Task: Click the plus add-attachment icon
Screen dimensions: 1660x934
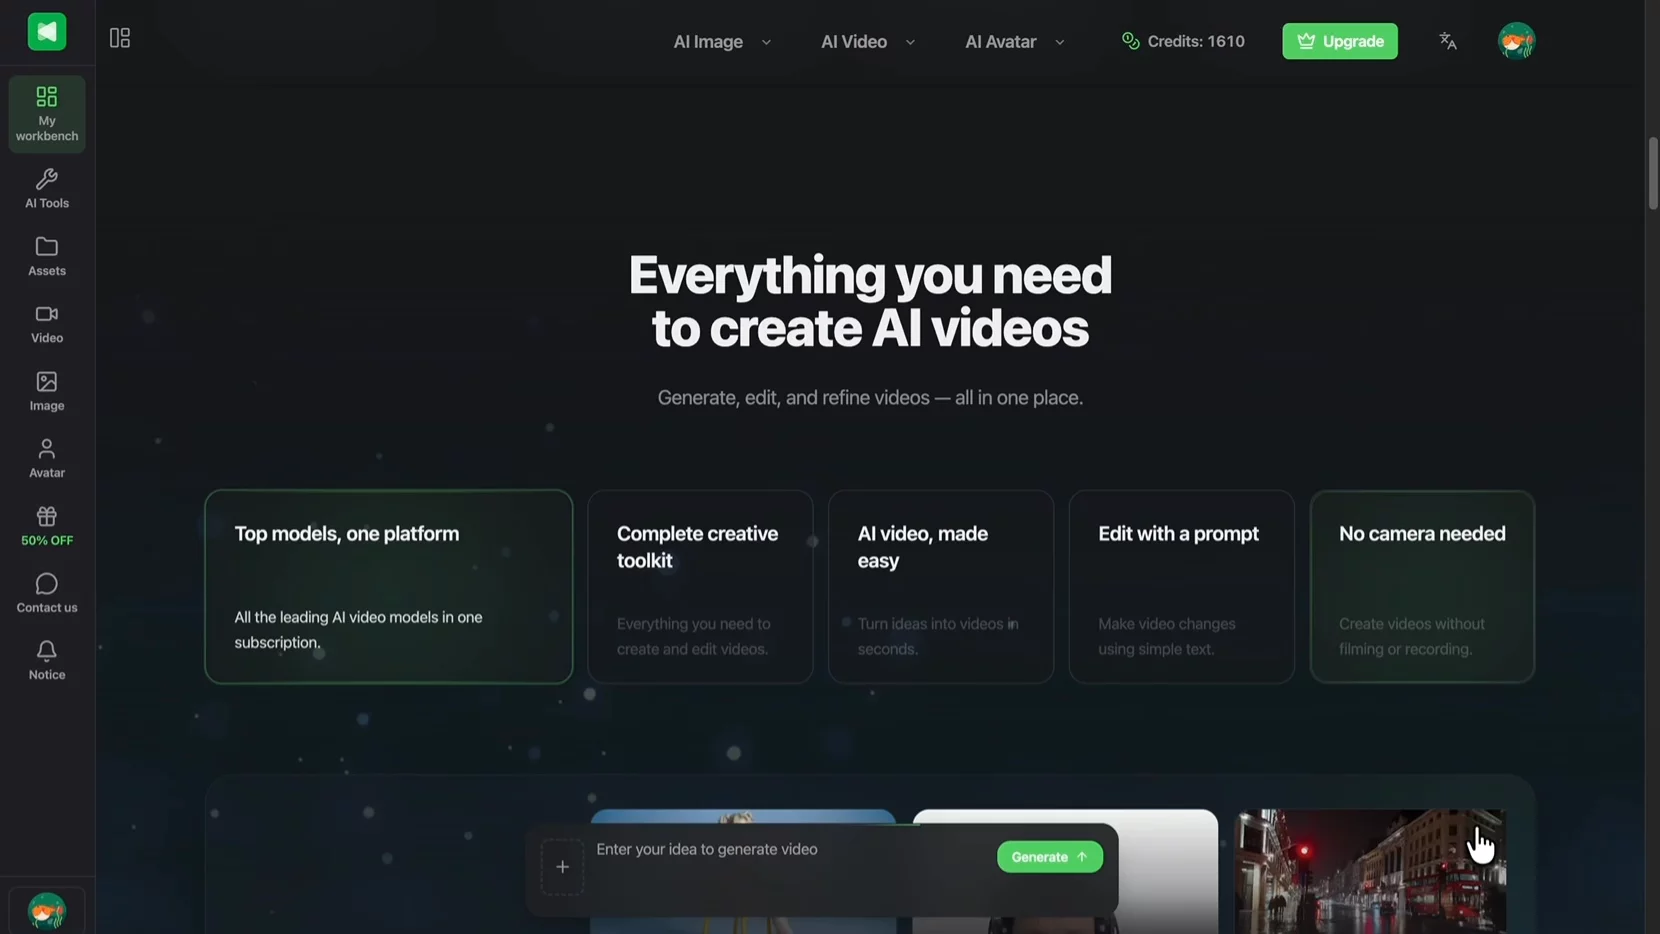Action: pos(562,867)
